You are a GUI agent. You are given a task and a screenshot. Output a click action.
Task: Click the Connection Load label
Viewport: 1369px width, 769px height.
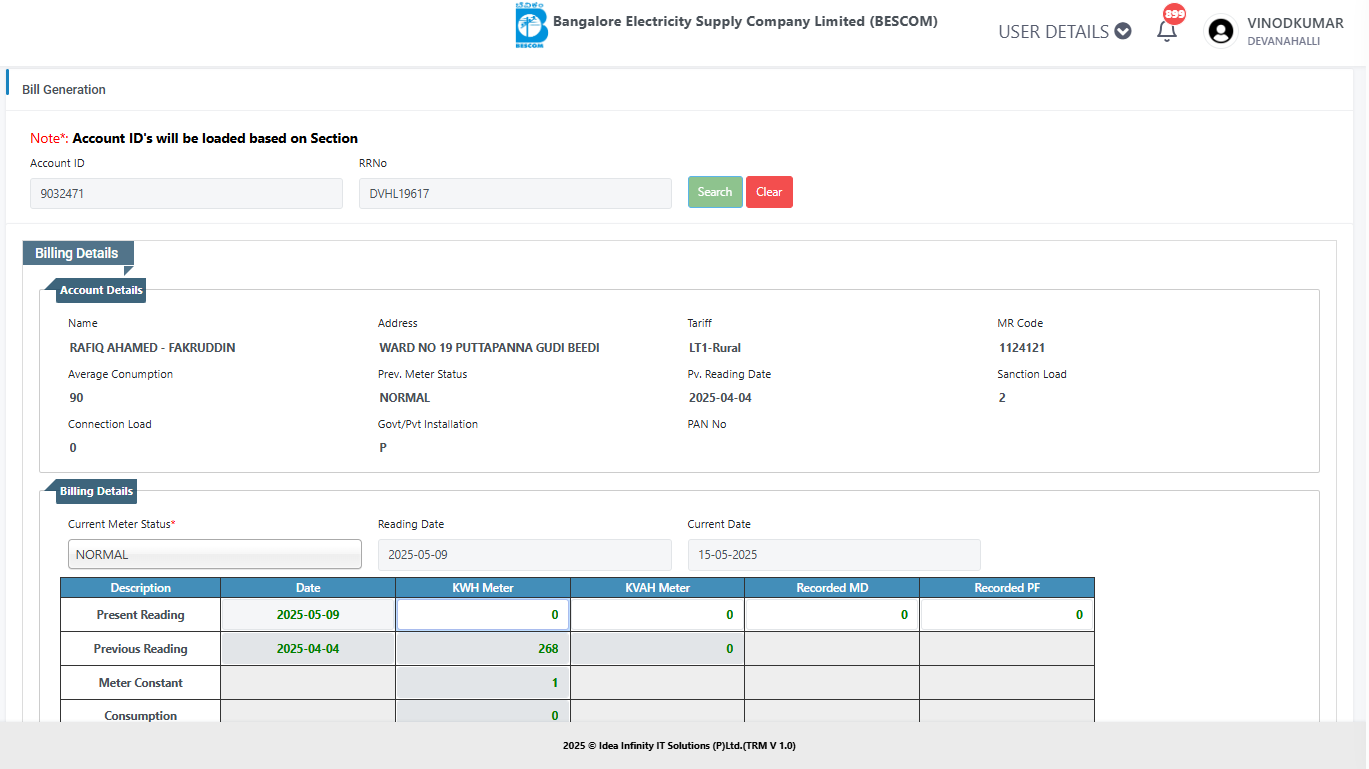110,424
